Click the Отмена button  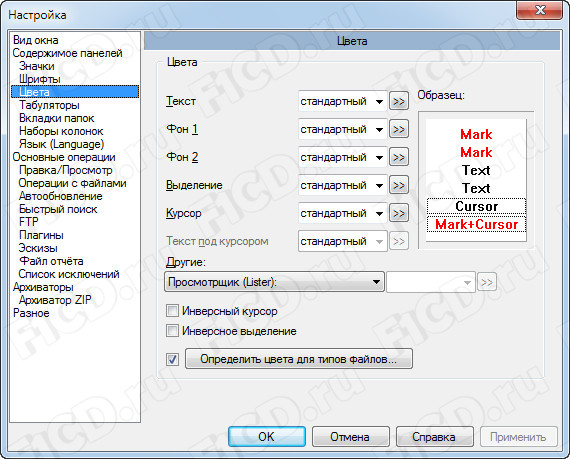[350, 436]
